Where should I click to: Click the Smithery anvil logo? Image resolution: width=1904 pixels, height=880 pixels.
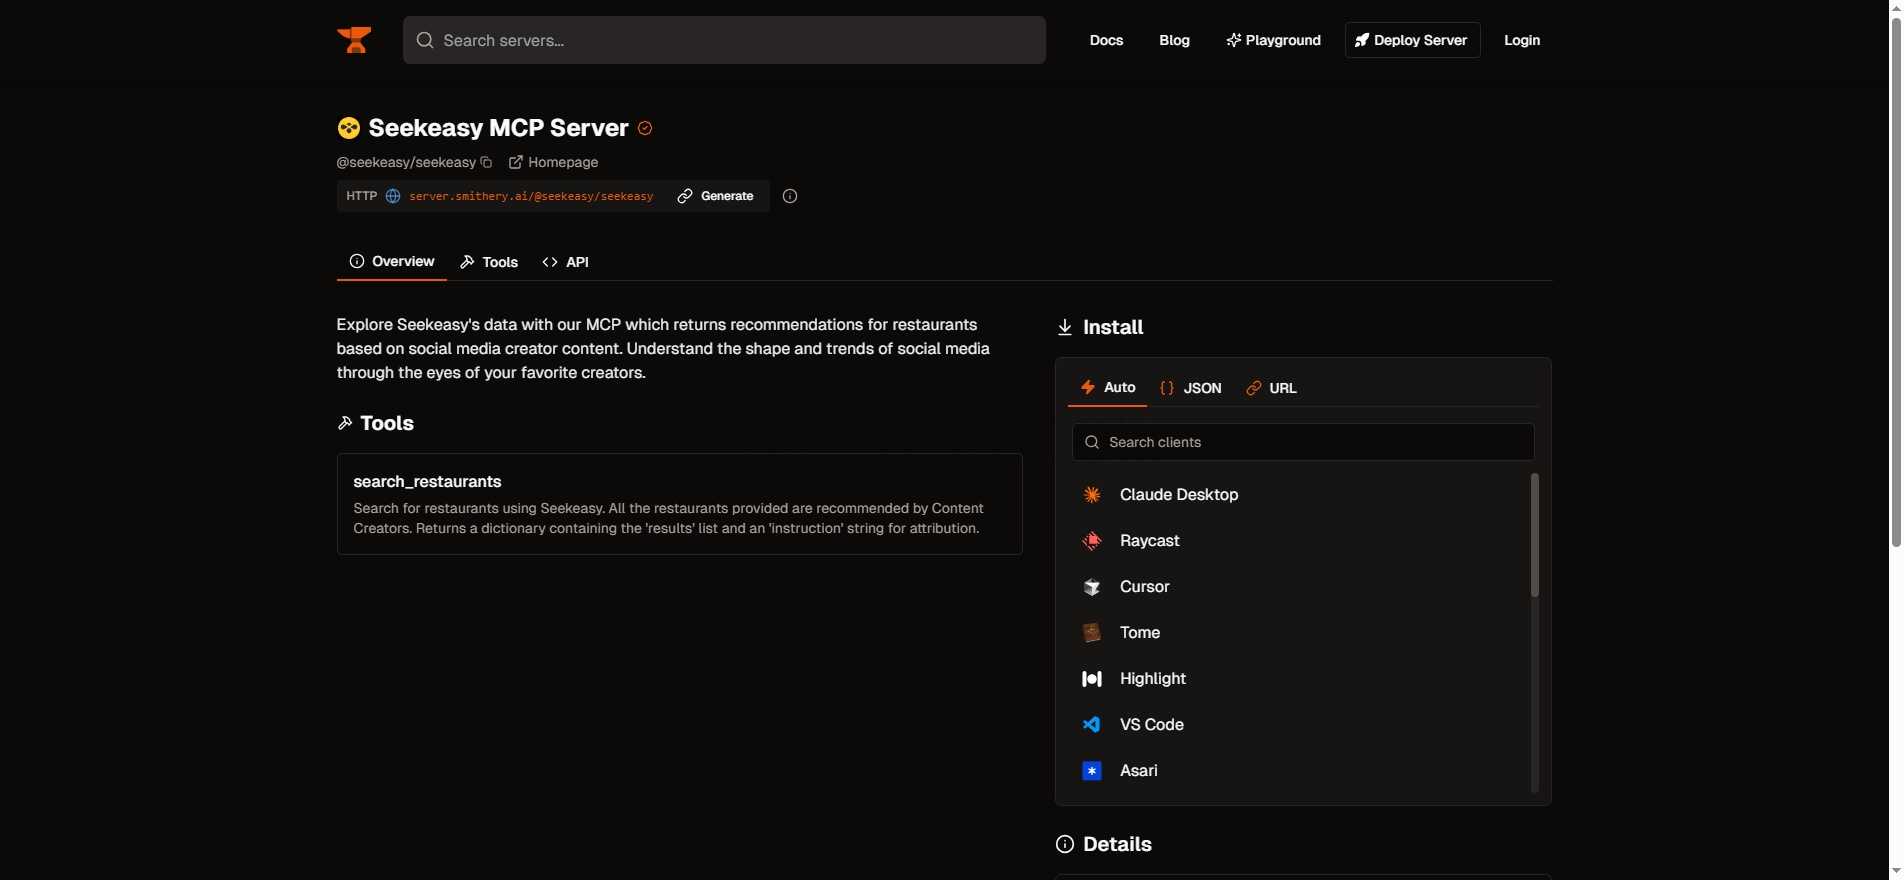click(x=354, y=40)
